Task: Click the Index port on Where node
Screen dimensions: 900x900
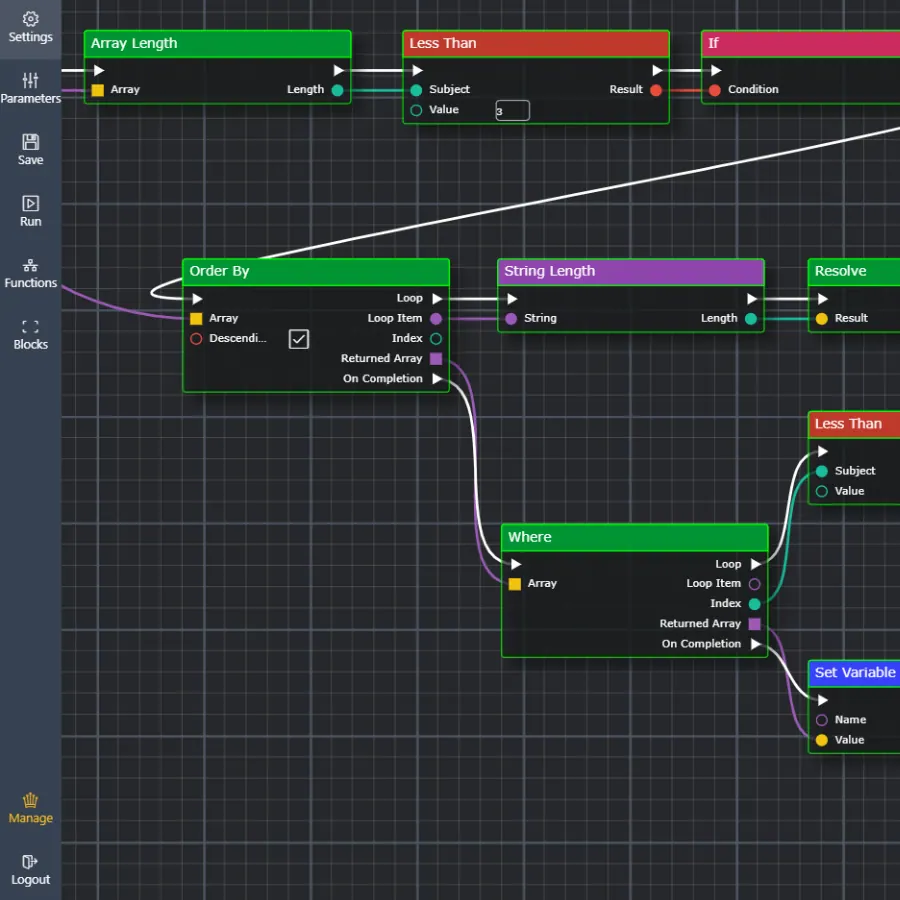Action: click(x=755, y=604)
